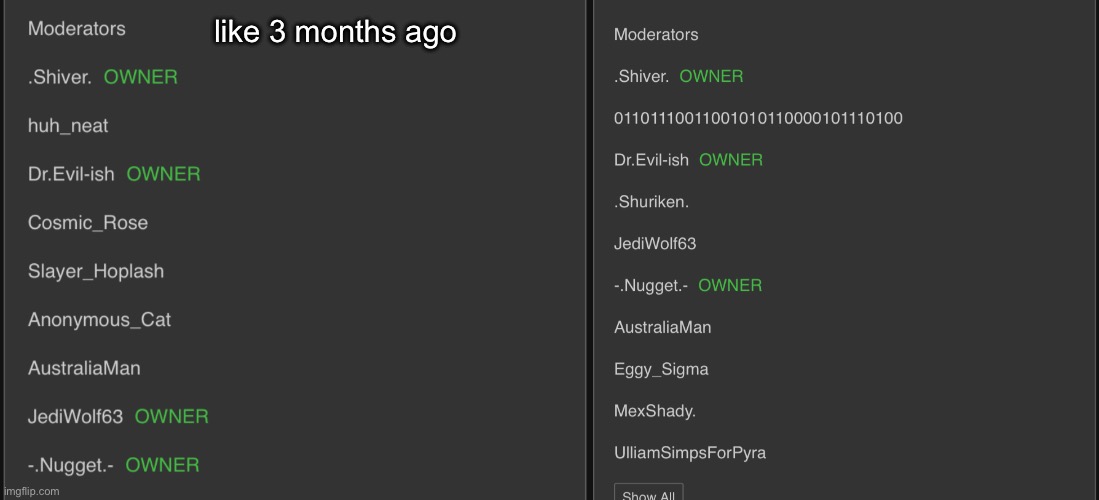Open MexShady. profile link
Image resolution: width=1099 pixels, height=500 pixels.
[x=655, y=411]
